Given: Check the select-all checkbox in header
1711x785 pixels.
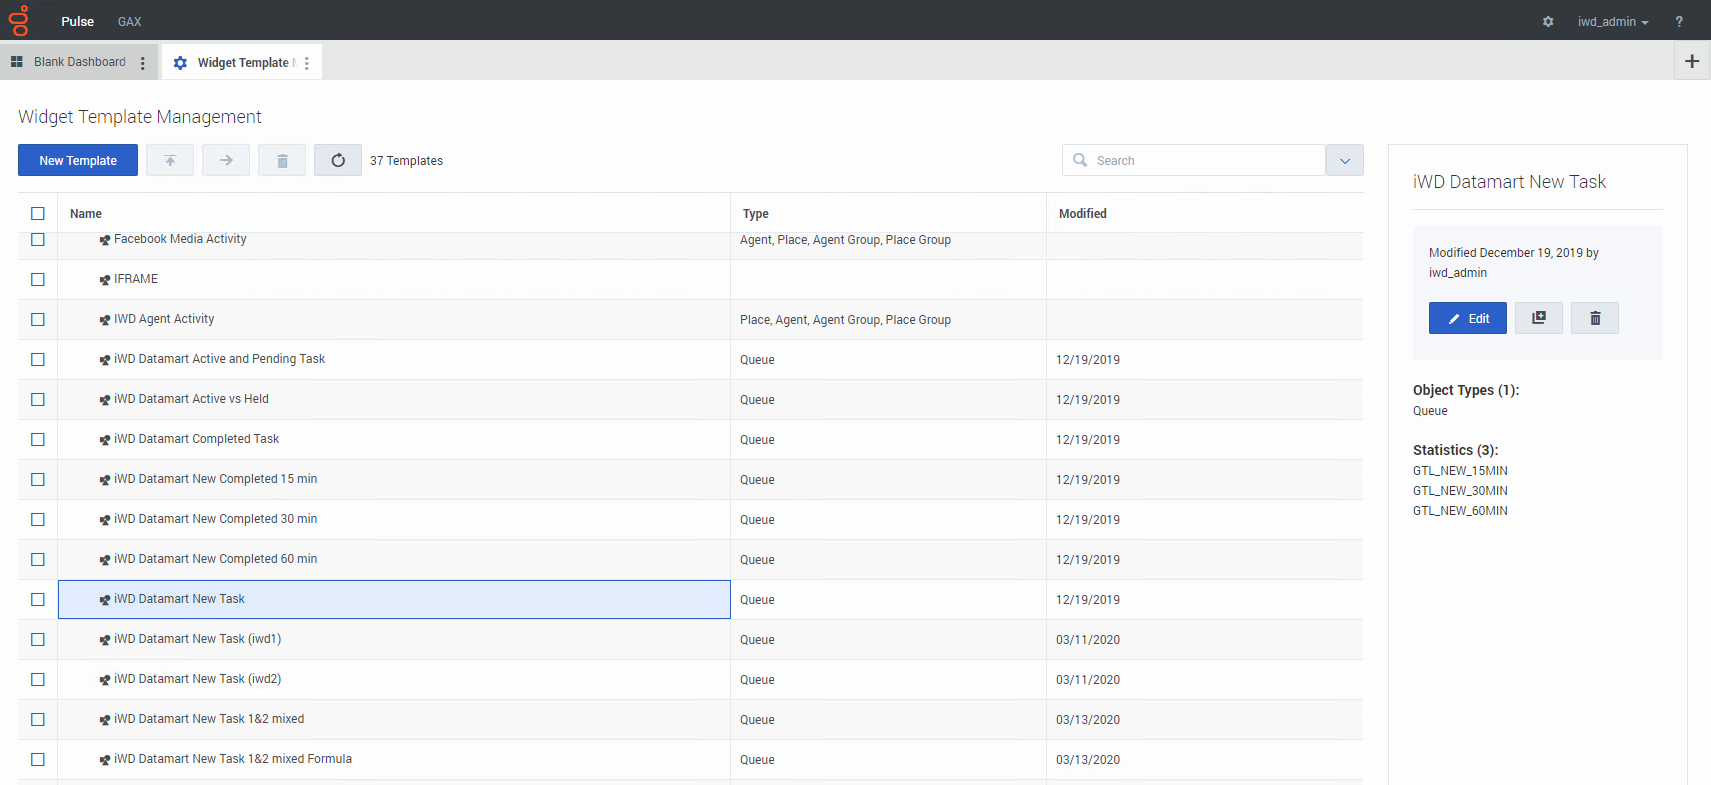Looking at the screenshot, I should coord(38,213).
